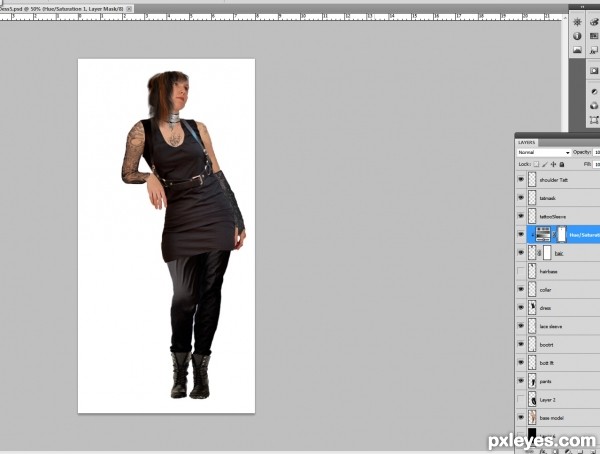Hide the tattooSleeve layer

pos(521,216)
